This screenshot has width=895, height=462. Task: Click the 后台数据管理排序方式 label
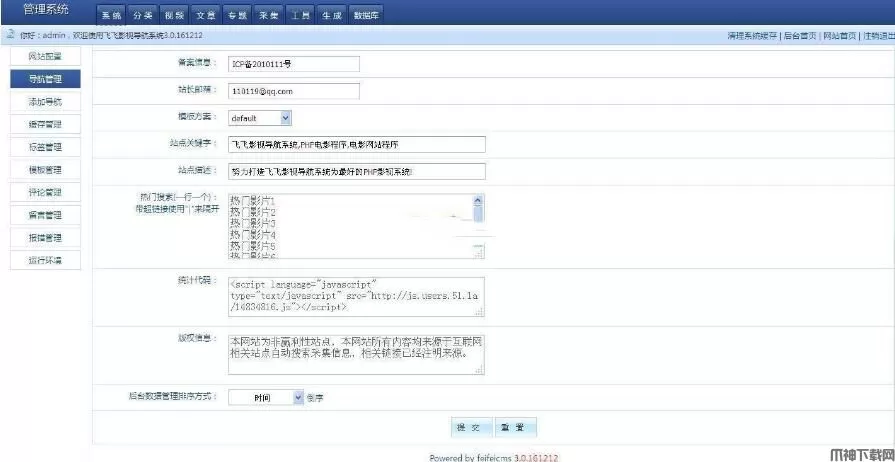pos(173,395)
